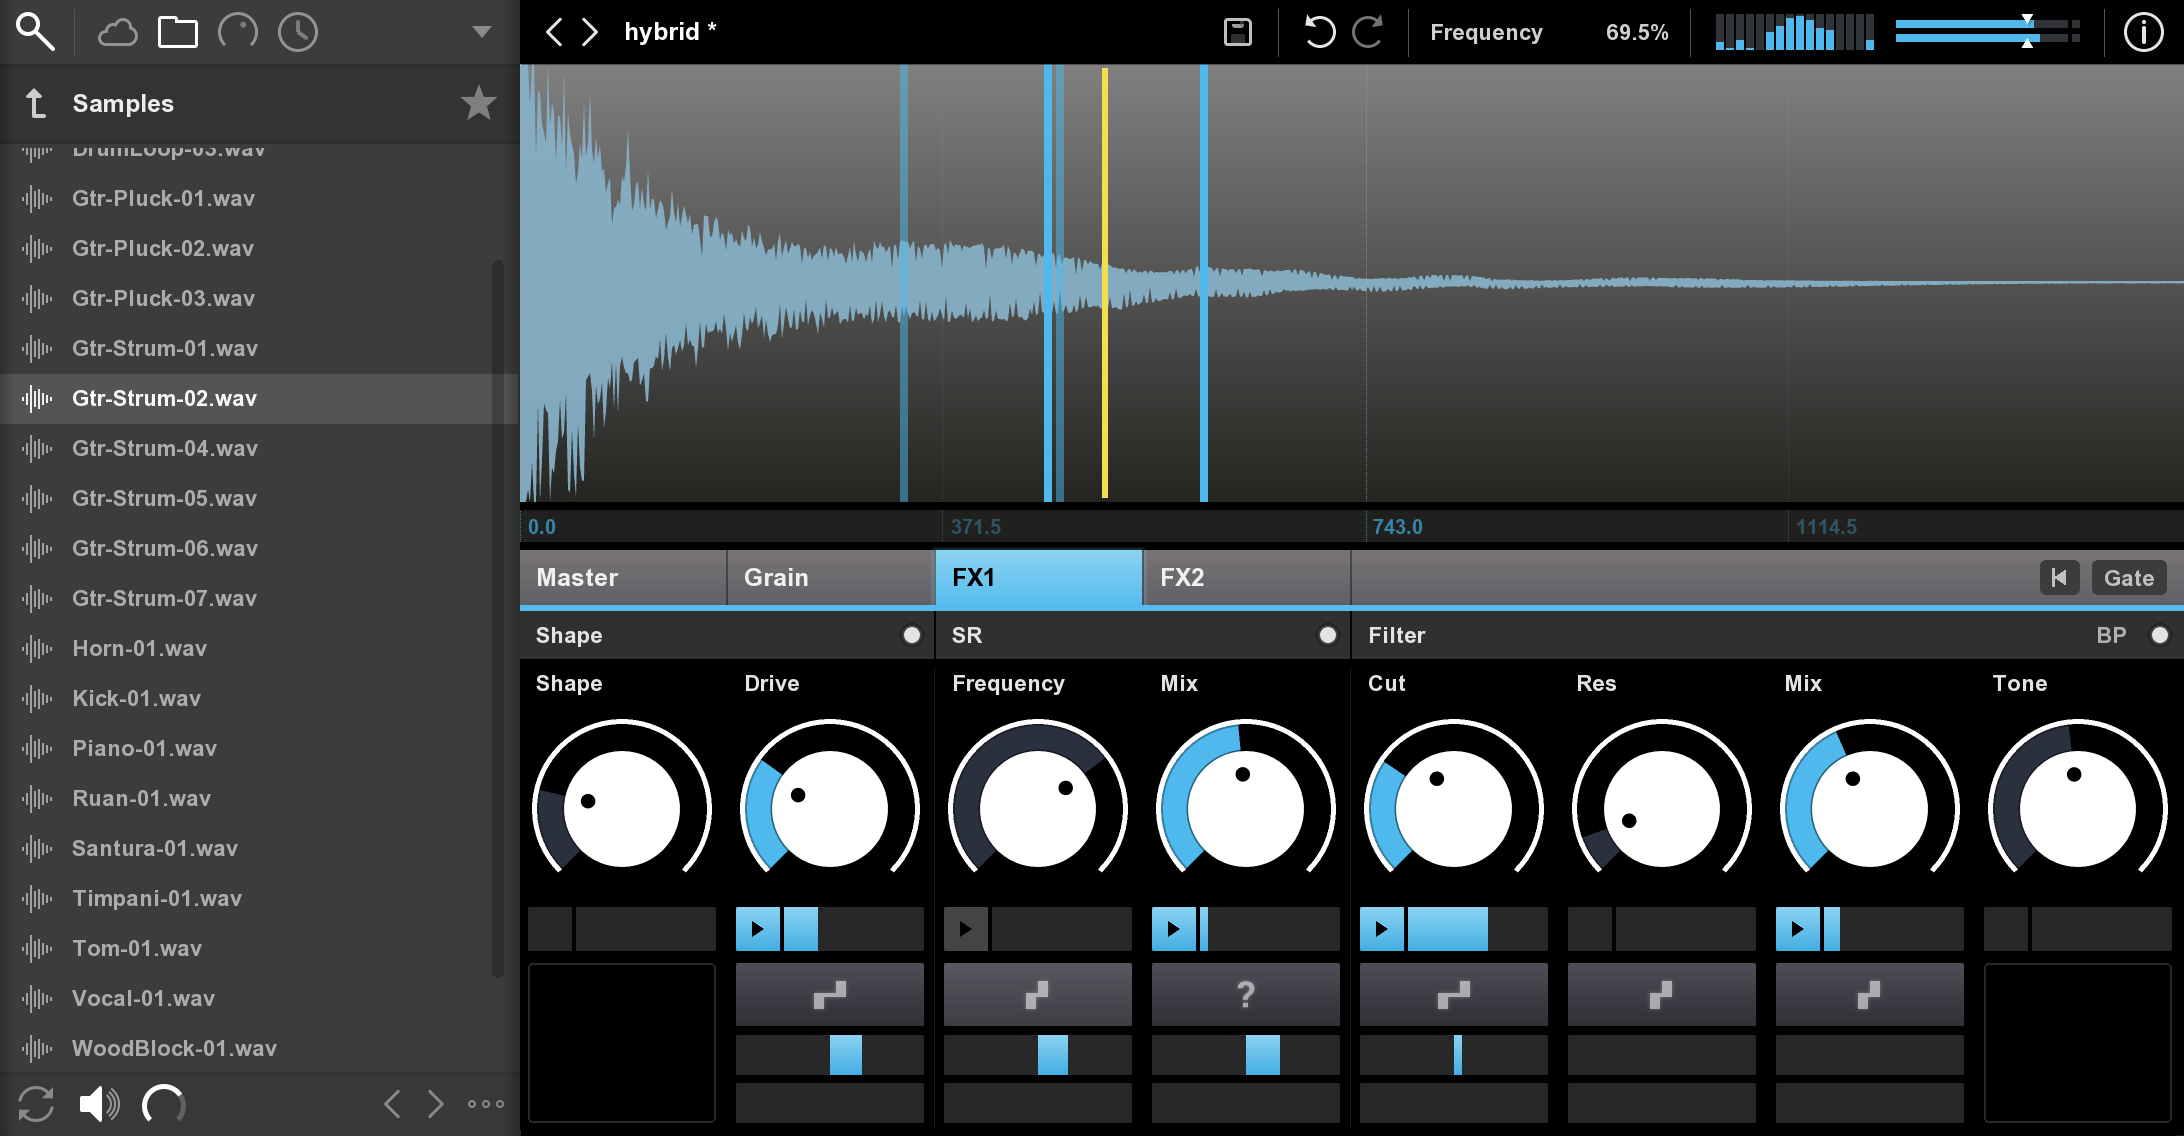
Task: Open the SR Mix random modulation selector
Action: (x=1246, y=994)
